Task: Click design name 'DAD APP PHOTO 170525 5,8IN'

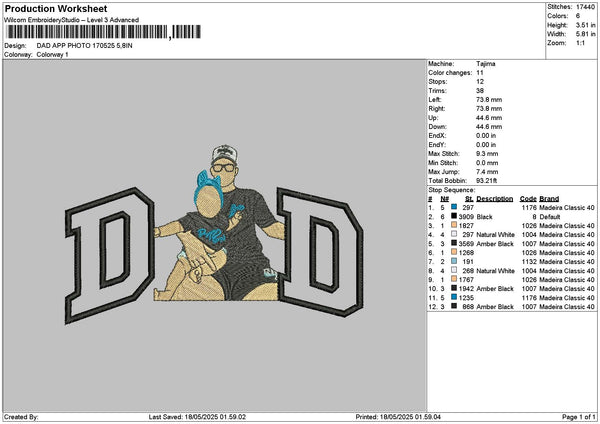Action: (x=85, y=46)
